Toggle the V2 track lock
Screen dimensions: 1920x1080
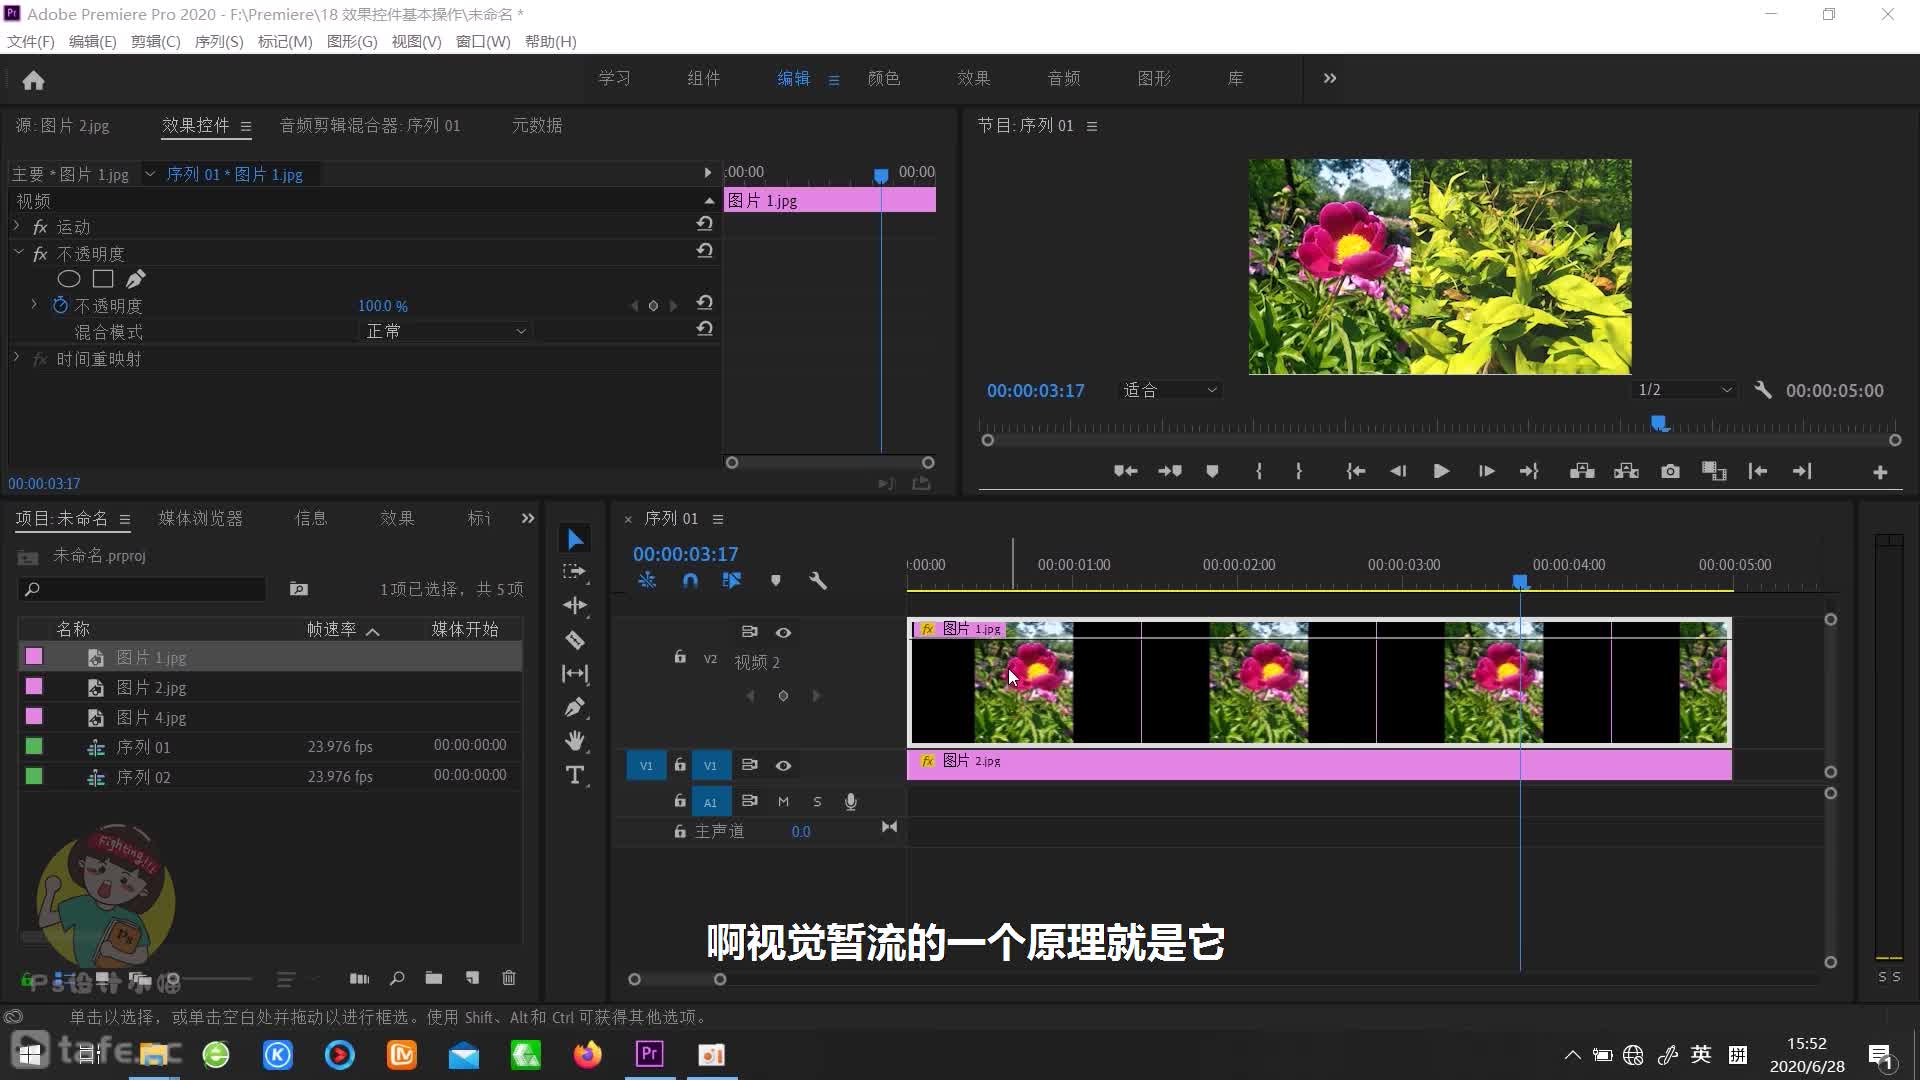pyautogui.click(x=680, y=657)
